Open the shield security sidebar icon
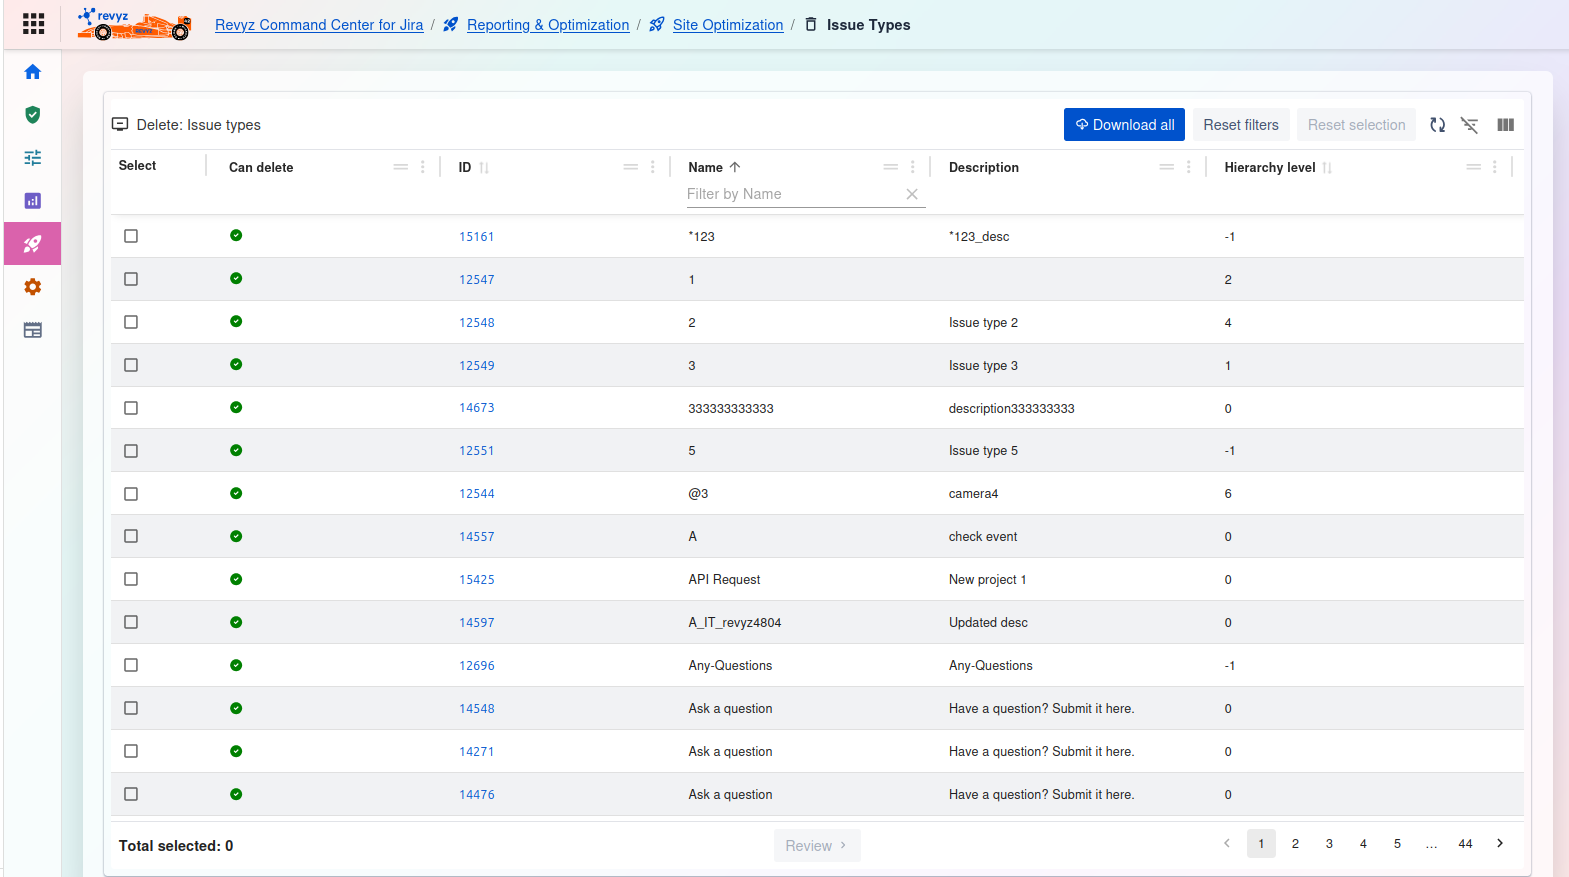 point(33,115)
